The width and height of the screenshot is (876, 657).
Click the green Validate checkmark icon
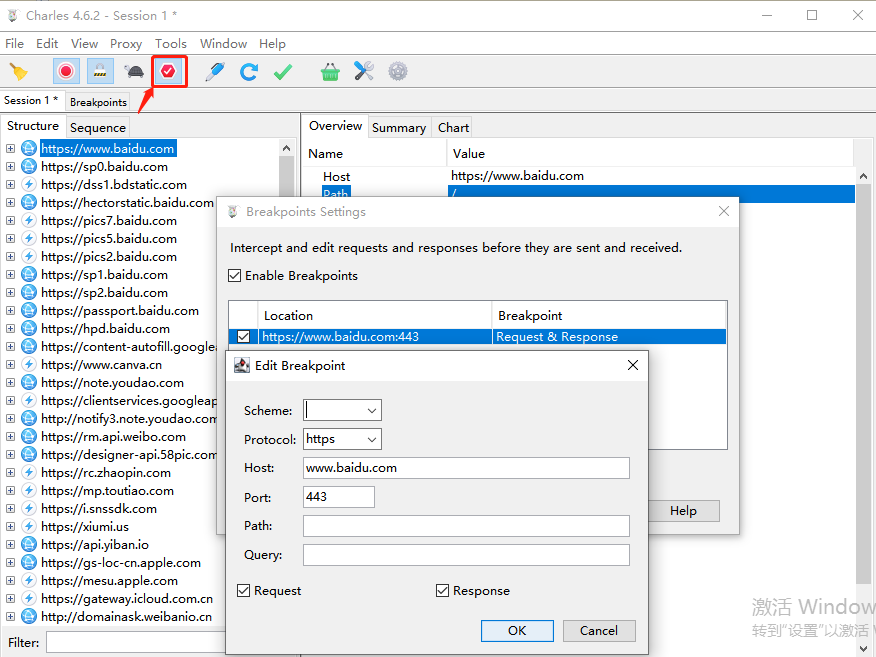point(283,71)
